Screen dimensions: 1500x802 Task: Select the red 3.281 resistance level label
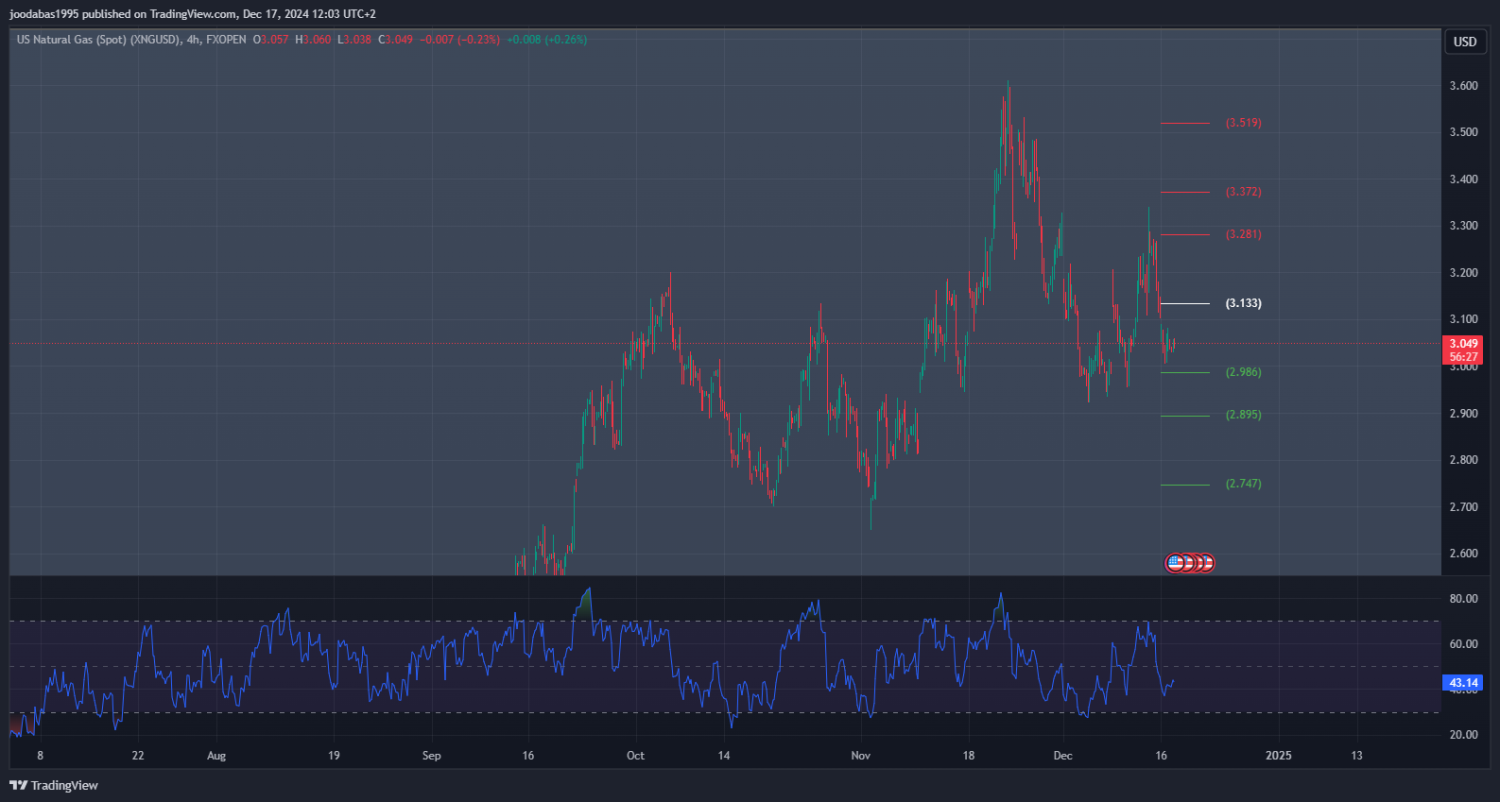point(1243,234)
